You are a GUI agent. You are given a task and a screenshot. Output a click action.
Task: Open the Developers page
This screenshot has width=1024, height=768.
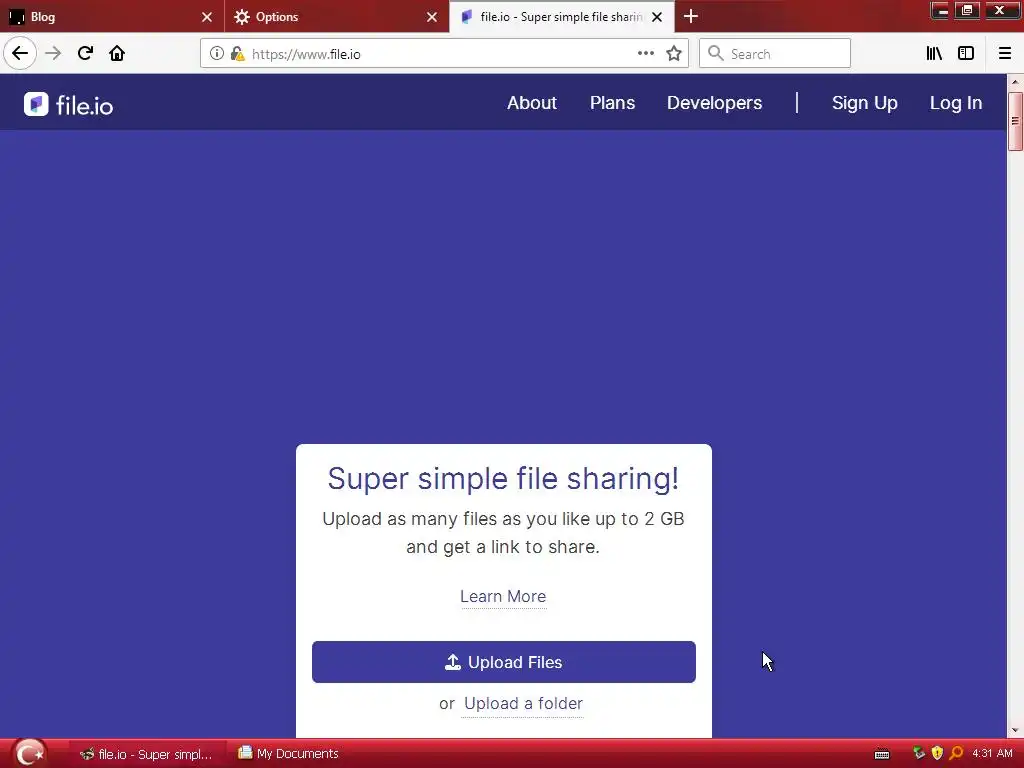[714, 103]
